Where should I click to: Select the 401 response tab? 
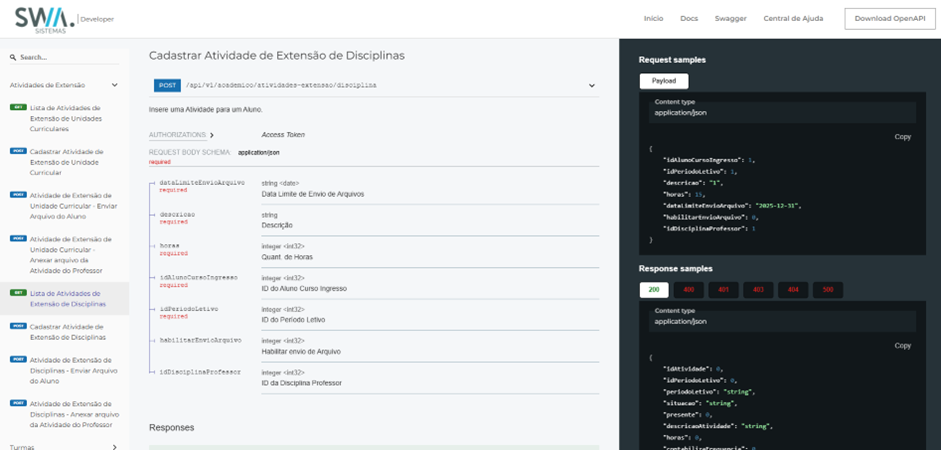[723, 290]
